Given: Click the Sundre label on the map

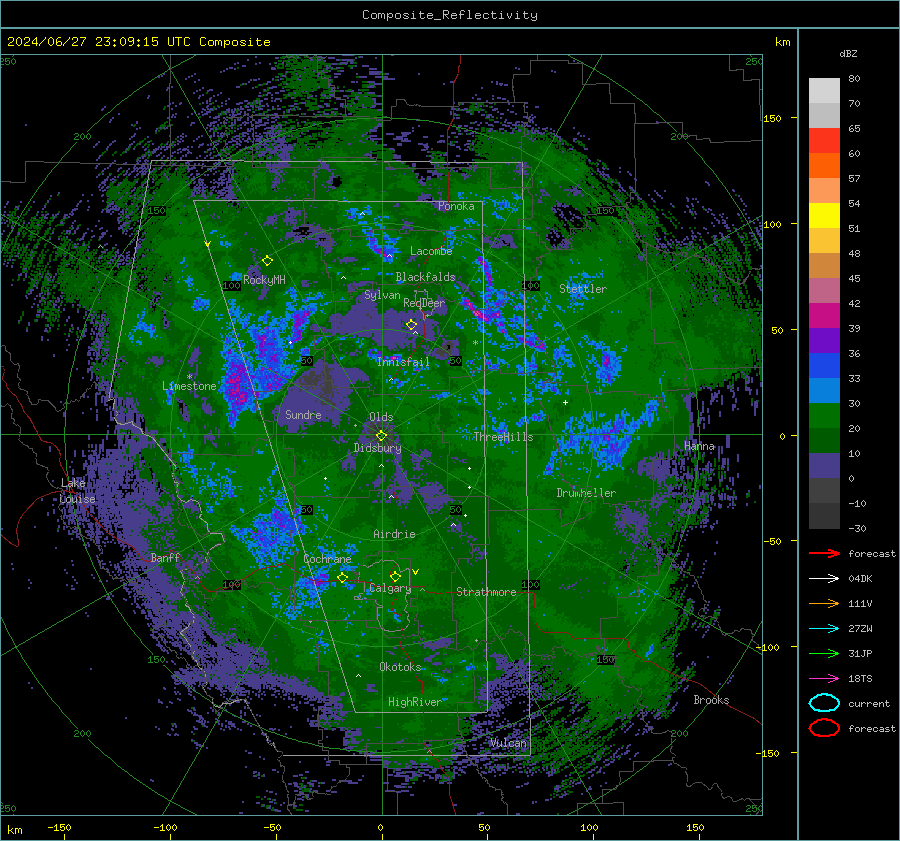Looking at the screenshot, I should coord(303,414).
